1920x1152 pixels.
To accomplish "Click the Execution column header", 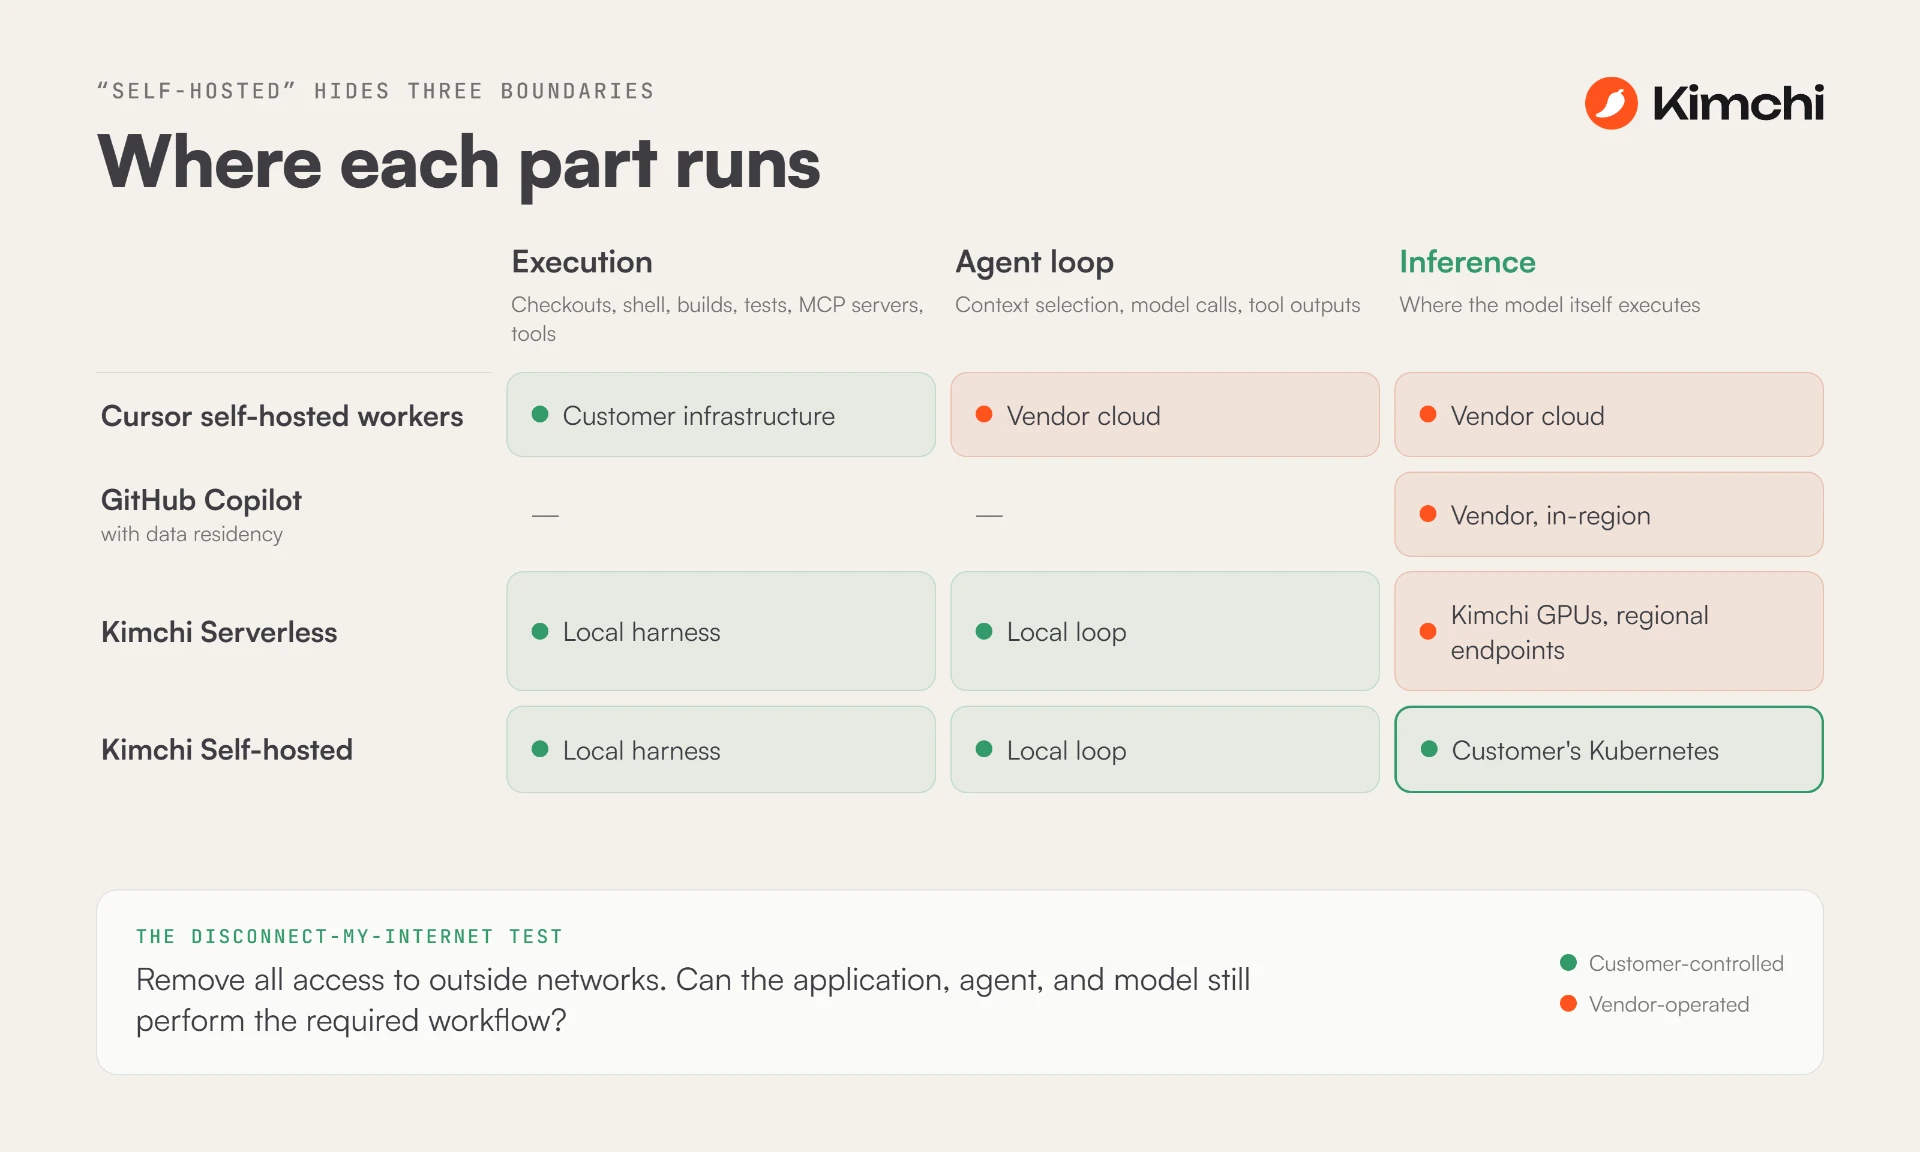I will pos(582,262).
